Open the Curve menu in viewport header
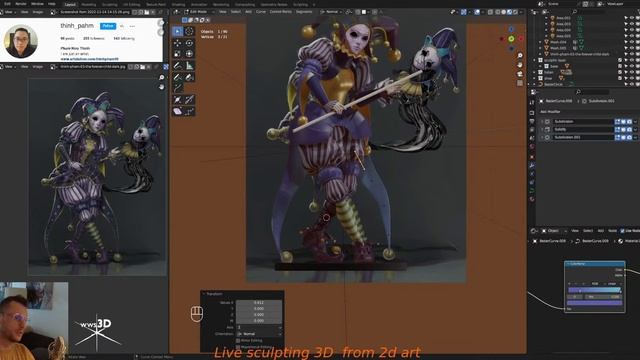This screenshot has height=360, width=640. point(261,12)
